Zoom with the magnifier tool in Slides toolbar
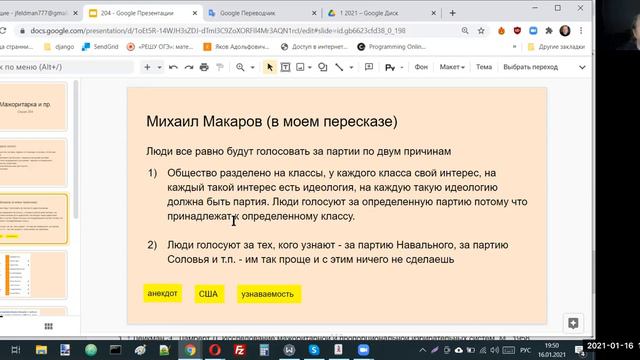The image size is (640, 360). [240, 67]
